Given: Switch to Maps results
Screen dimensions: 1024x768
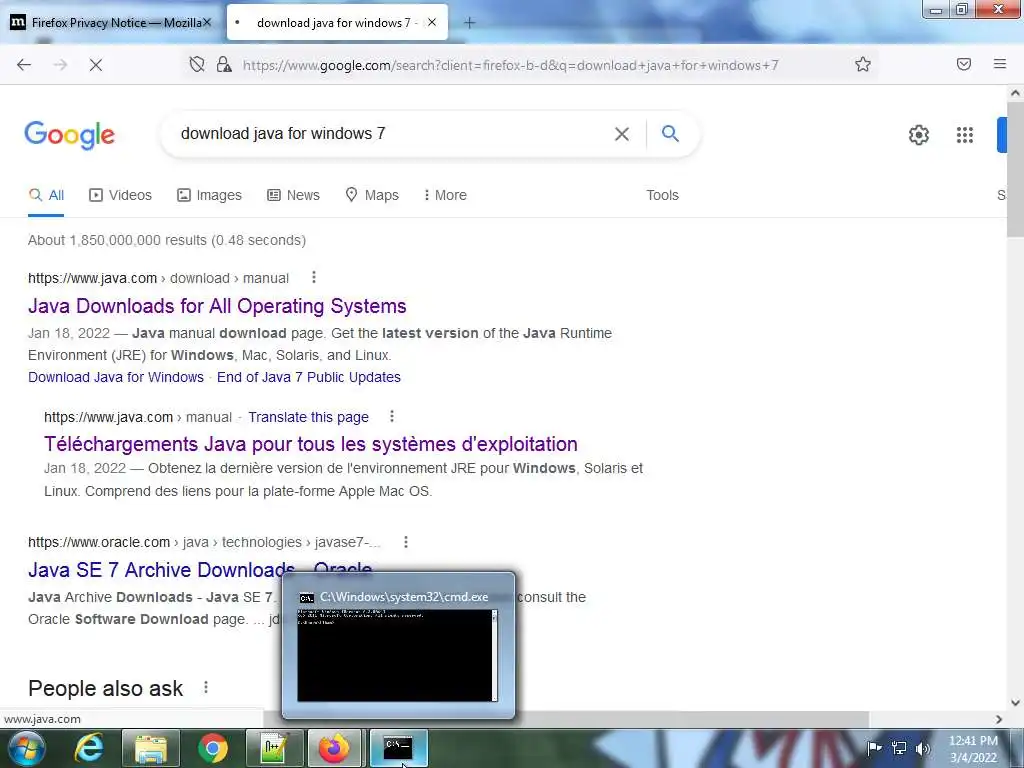Looking at the screenshot, I should point(372,195).
